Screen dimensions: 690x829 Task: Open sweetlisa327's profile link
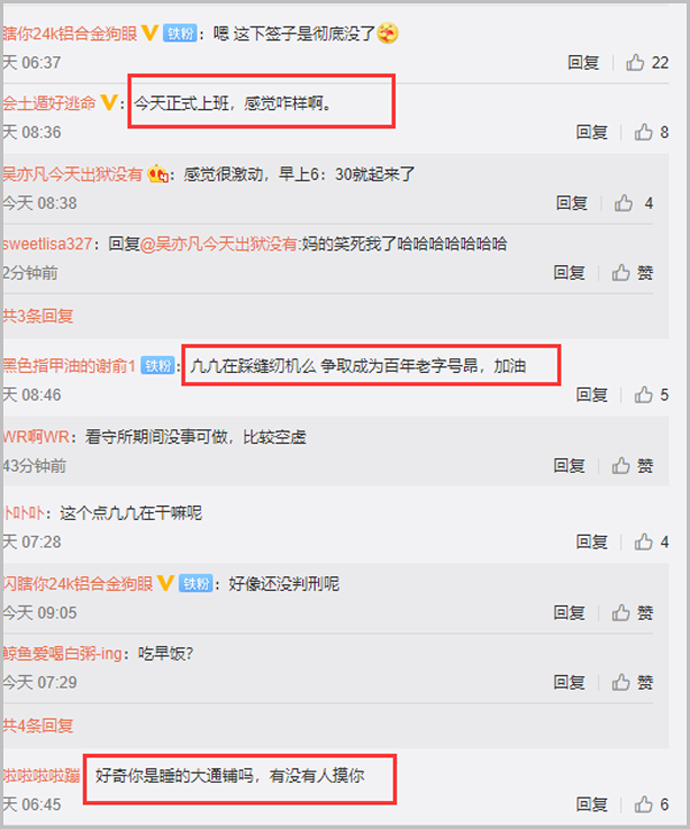click(48, 244)
